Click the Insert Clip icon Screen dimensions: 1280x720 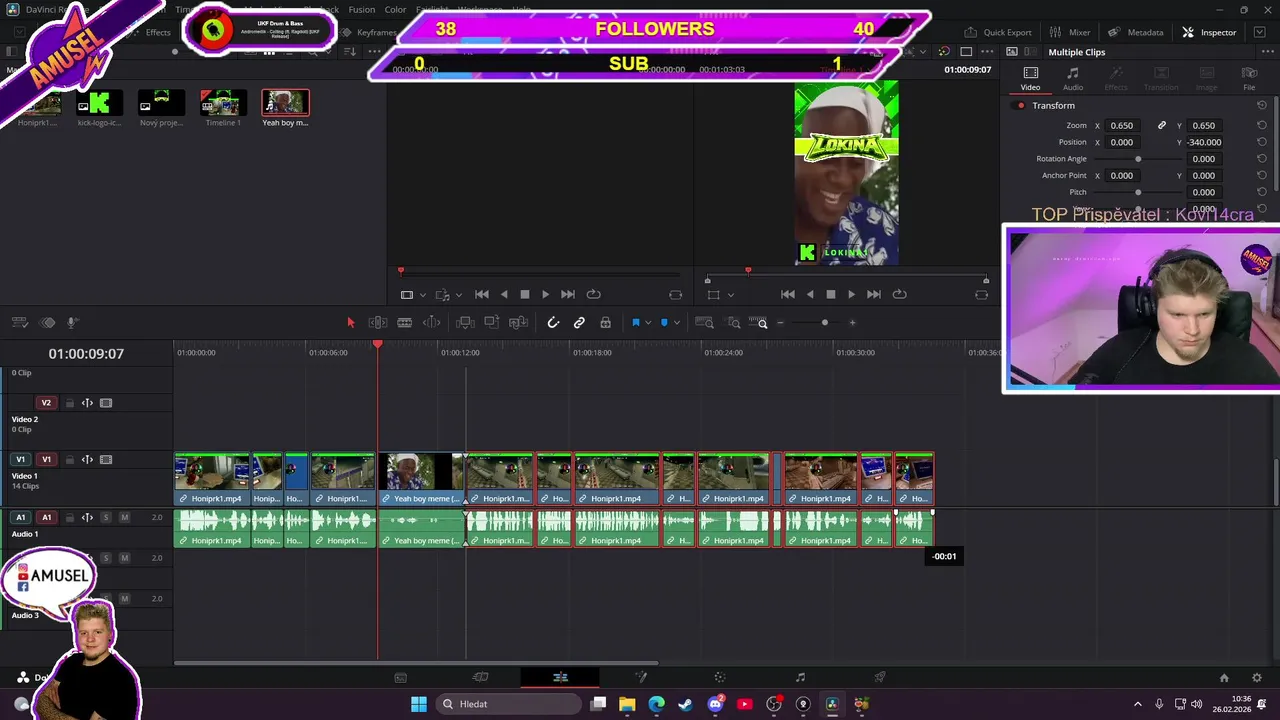pyautogui.click(x=465, y=323)
